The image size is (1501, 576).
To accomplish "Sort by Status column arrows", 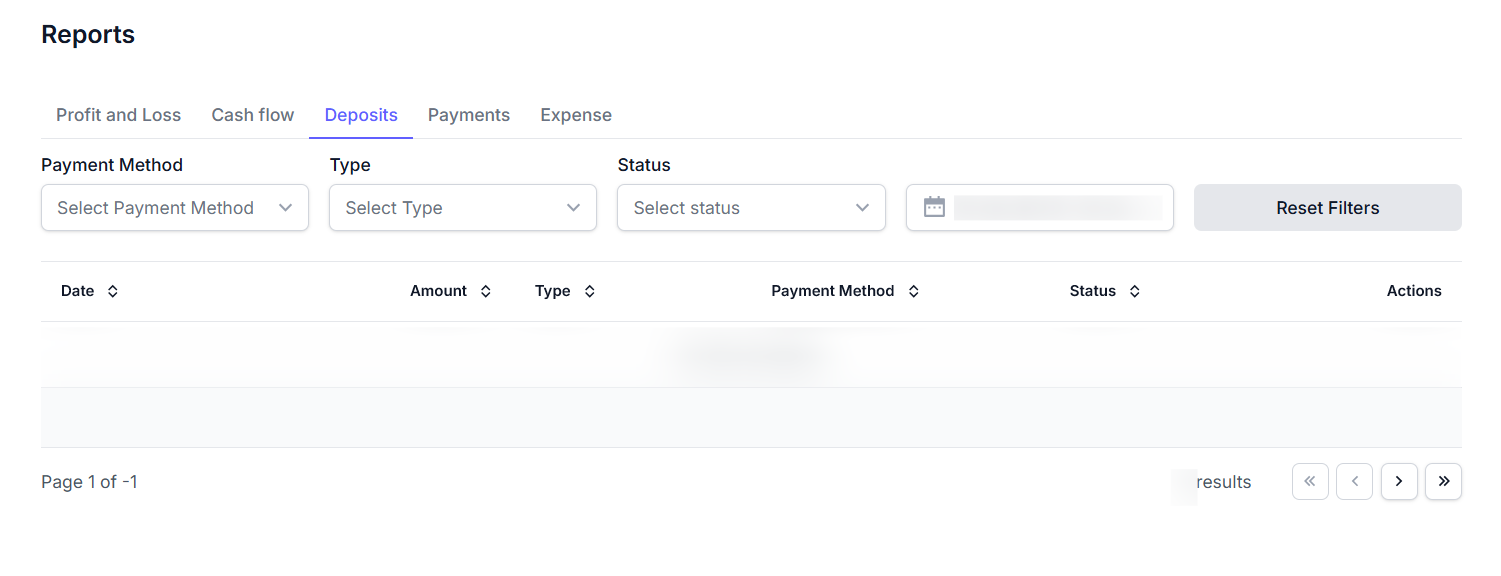I will (1135, 291).
